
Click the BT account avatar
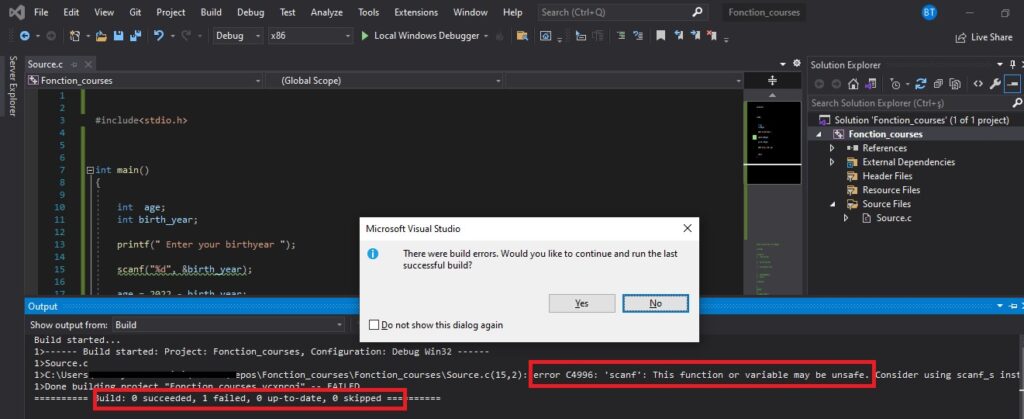tap(929, 12)
